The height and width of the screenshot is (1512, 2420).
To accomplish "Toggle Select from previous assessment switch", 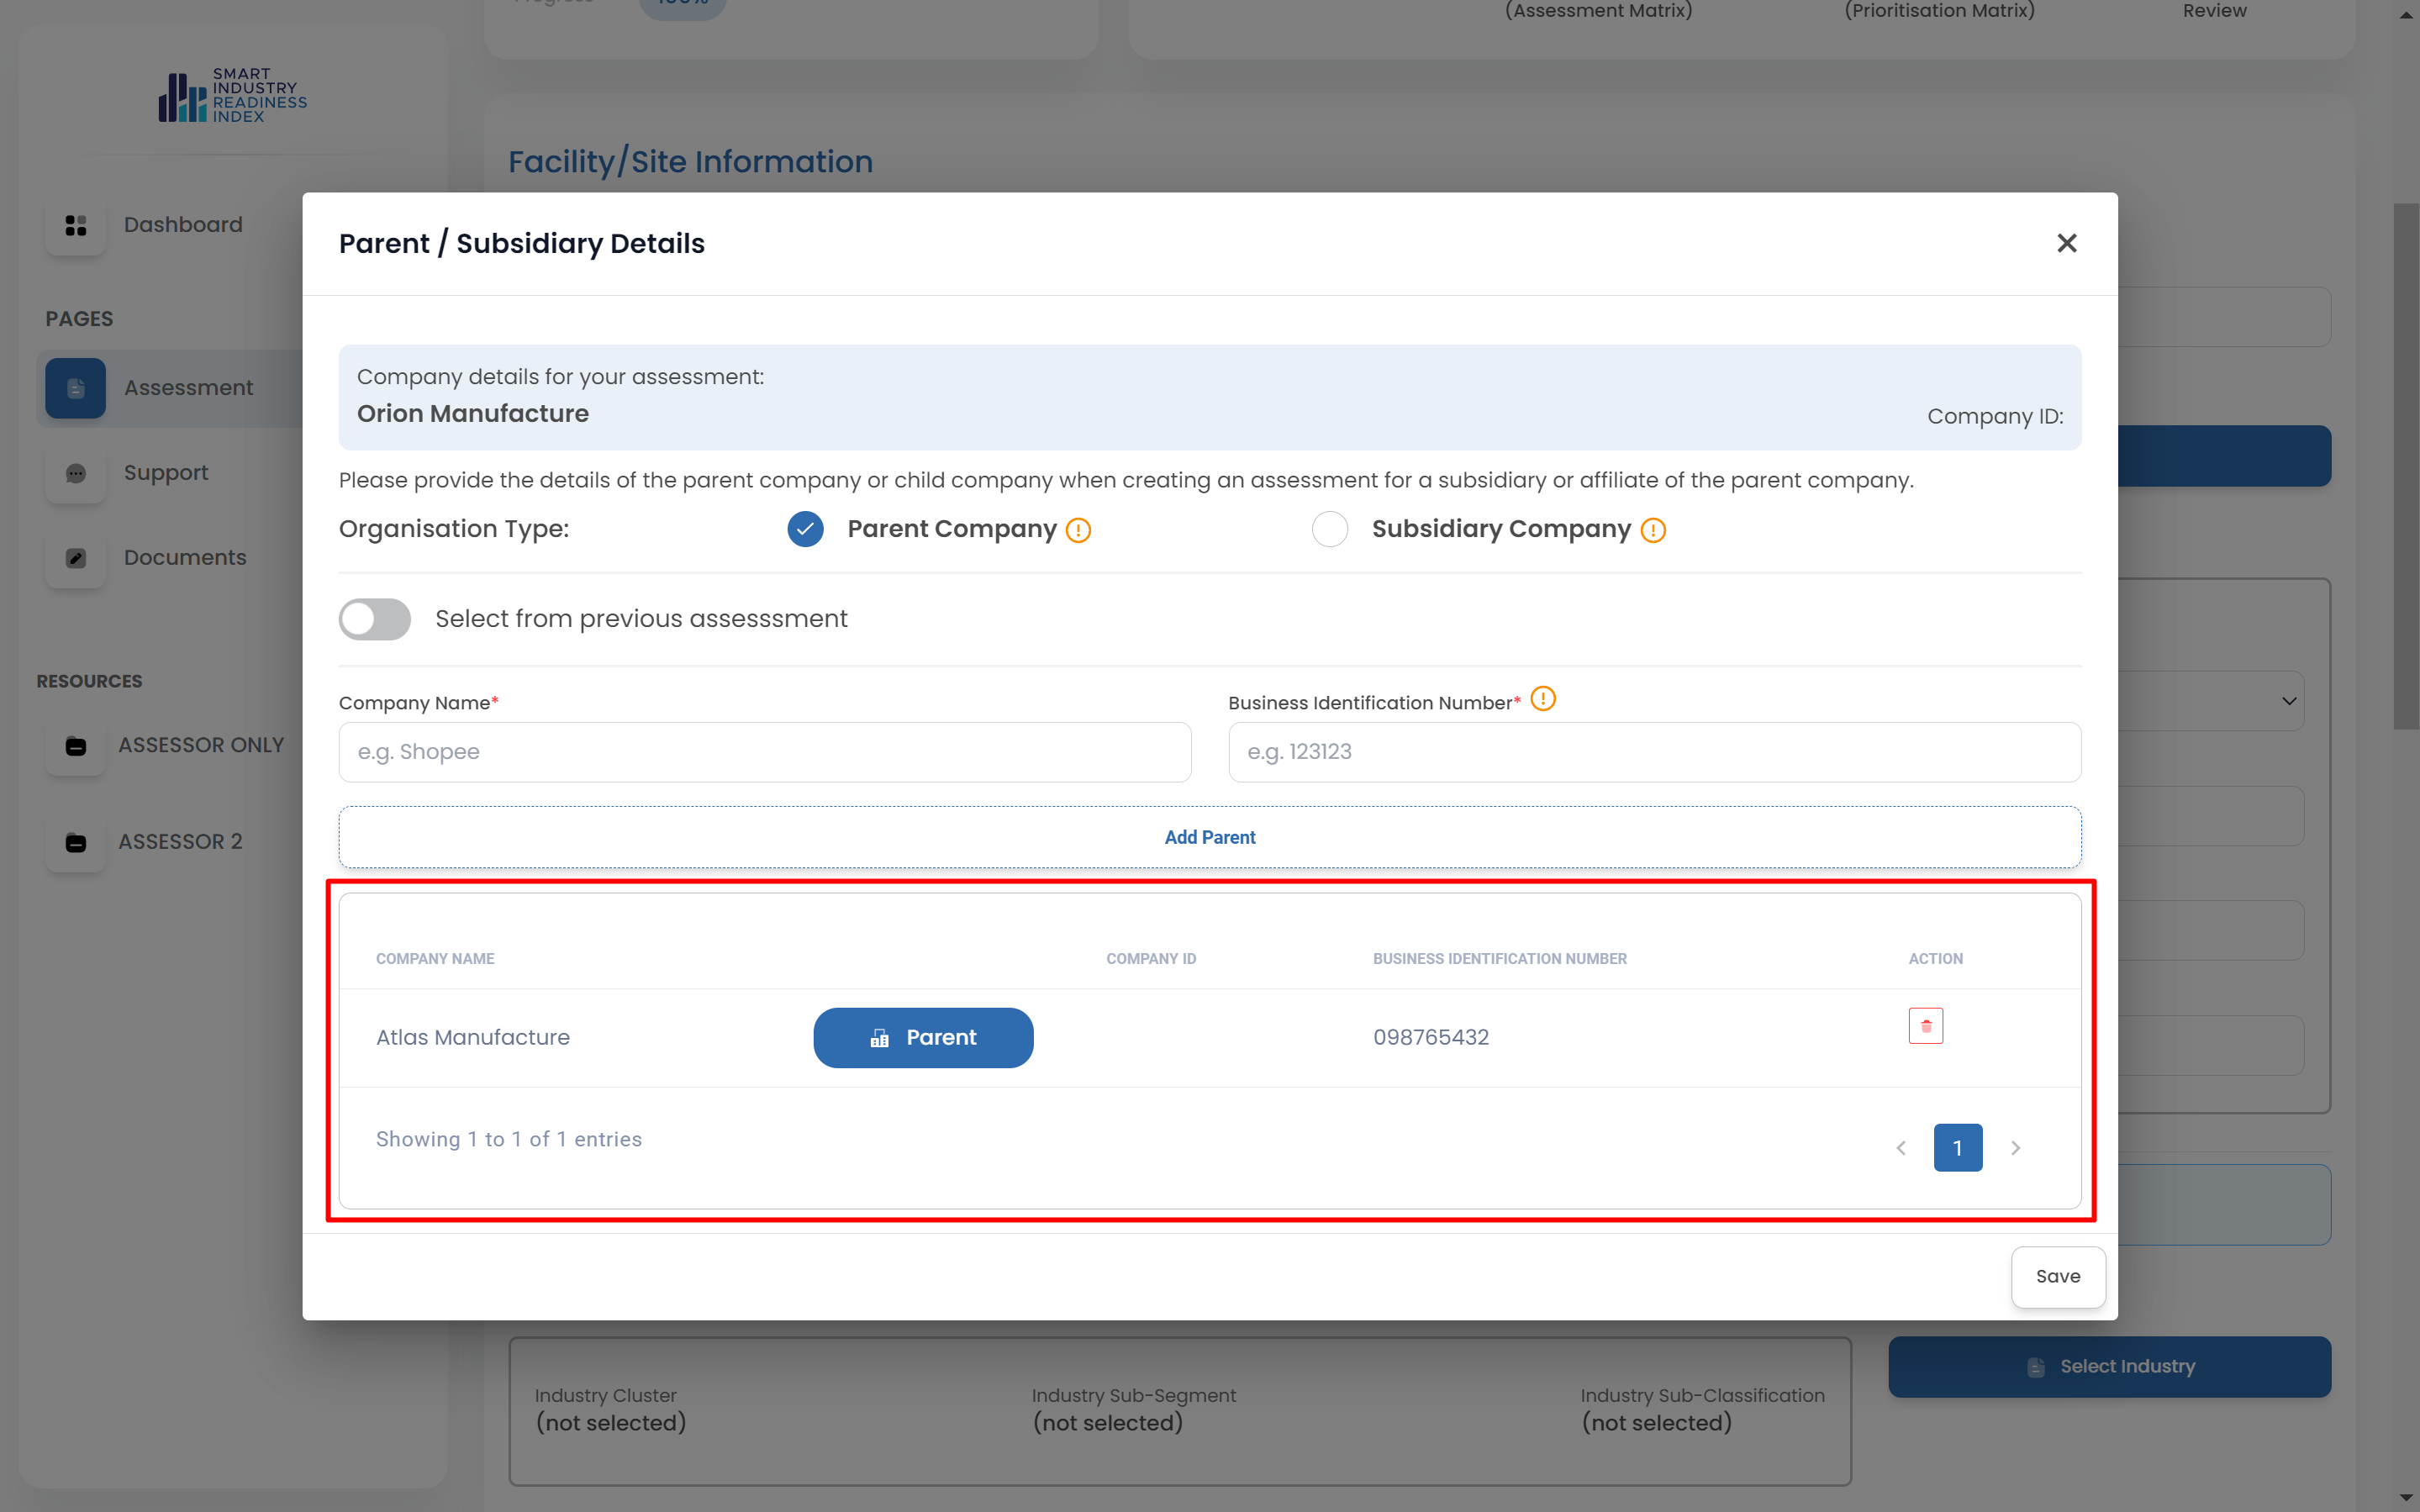I will click(375, 619).
